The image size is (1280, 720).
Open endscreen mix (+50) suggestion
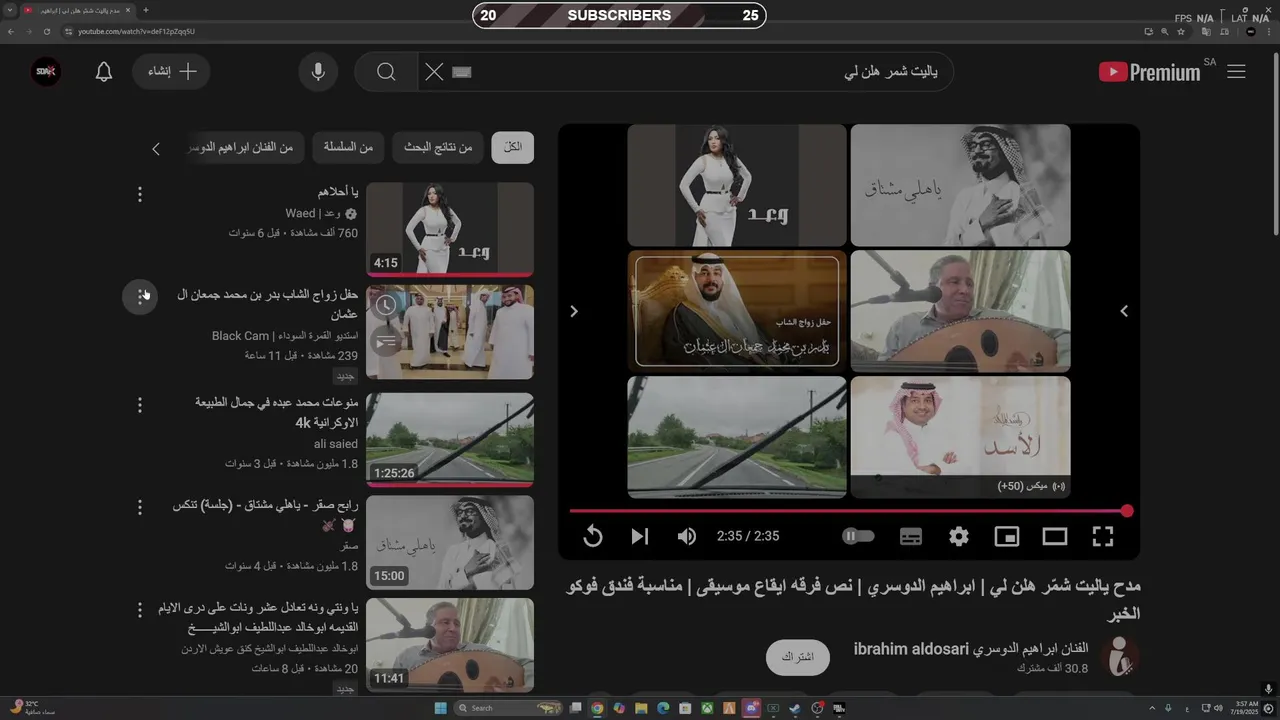tap(960, 437)
